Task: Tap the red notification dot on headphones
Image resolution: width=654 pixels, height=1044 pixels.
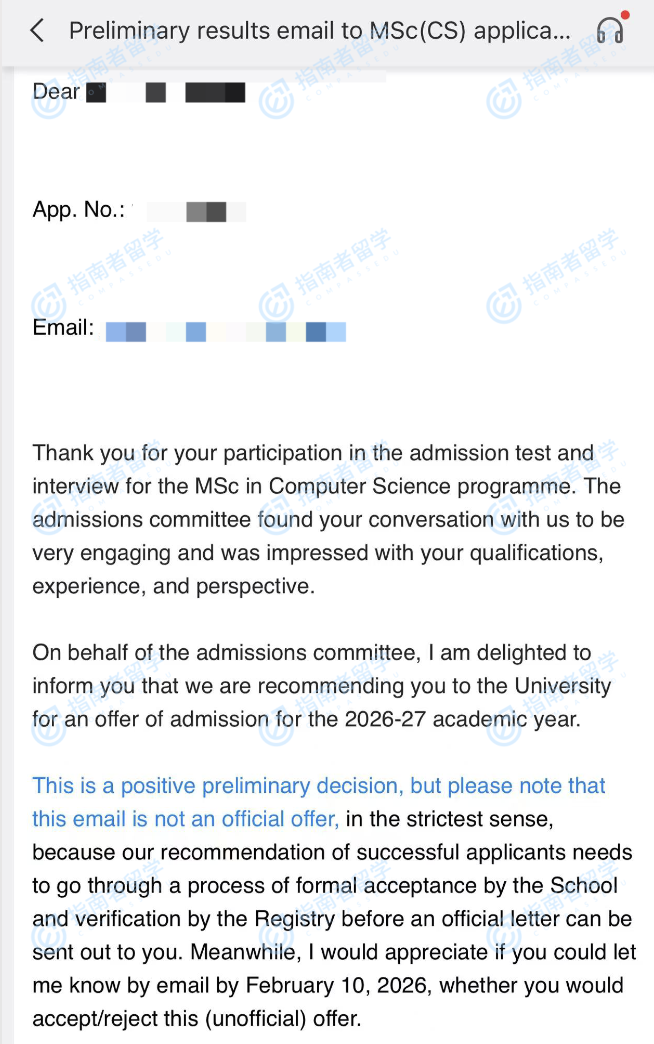Action: [625, 16]
